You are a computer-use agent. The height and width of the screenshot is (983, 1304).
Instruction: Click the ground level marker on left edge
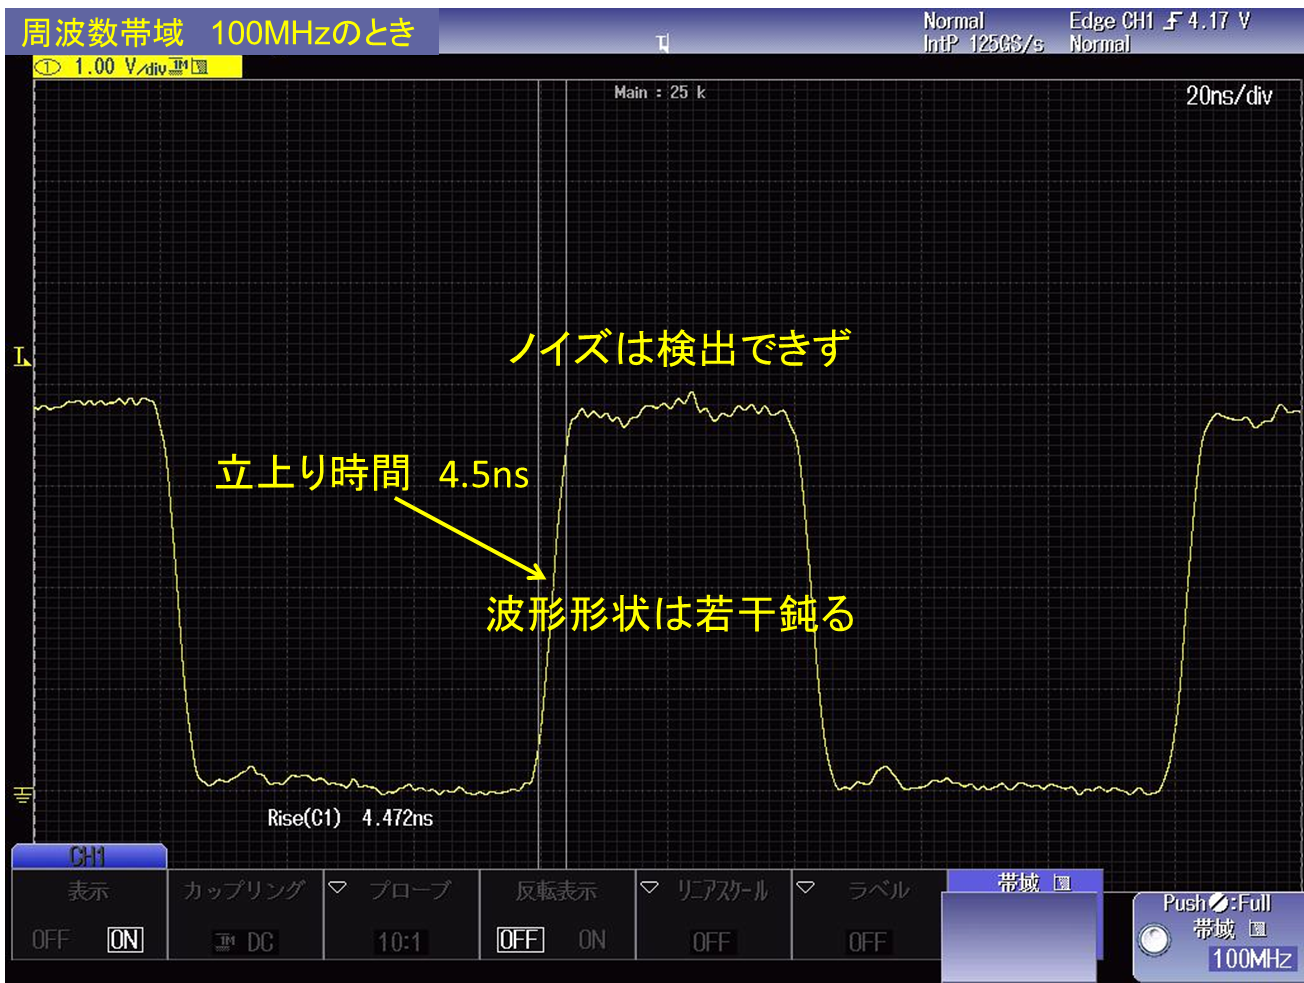pyautogui.click(x=22, y=795)
